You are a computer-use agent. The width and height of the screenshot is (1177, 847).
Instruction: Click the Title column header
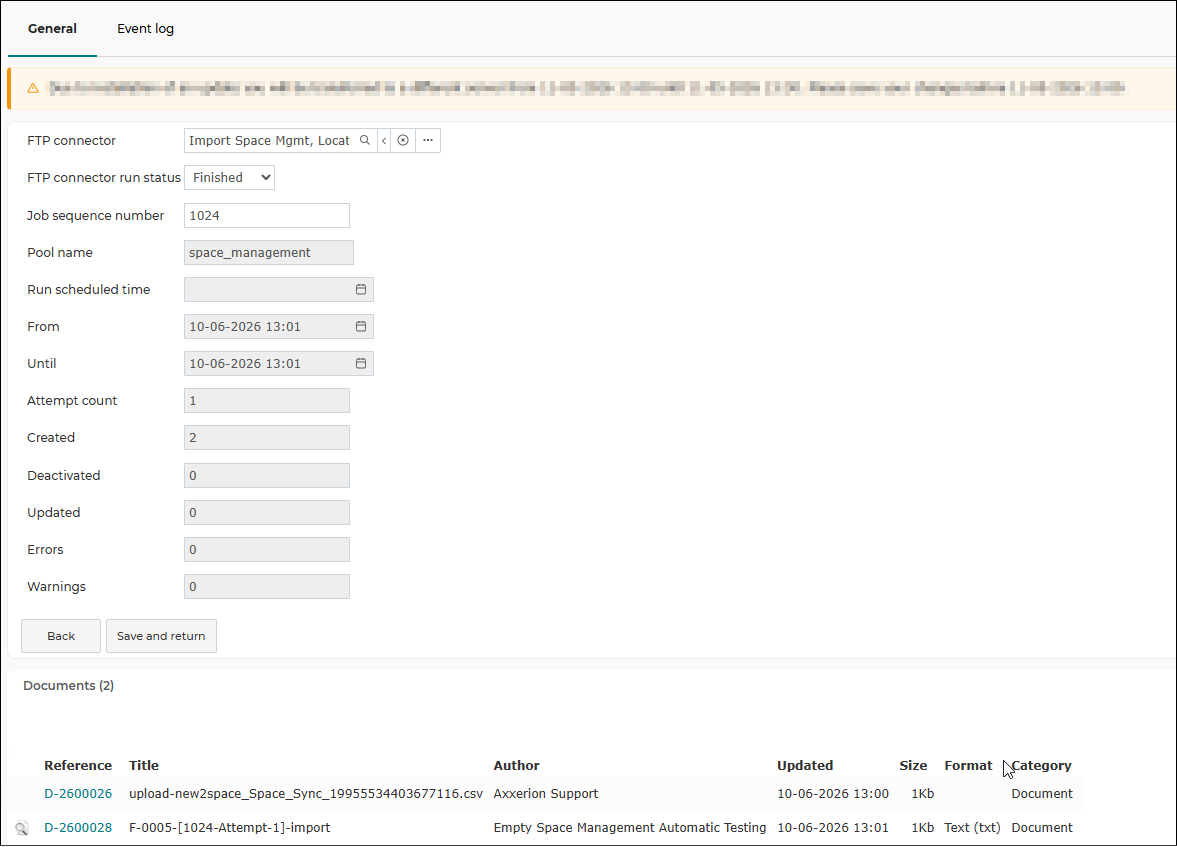tap(144, 766)
